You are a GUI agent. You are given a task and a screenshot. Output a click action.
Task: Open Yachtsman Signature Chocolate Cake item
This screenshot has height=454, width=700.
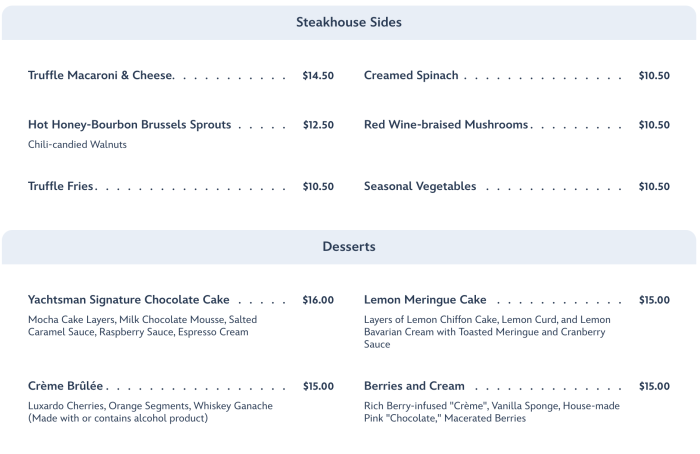click(x=129, y=300)
